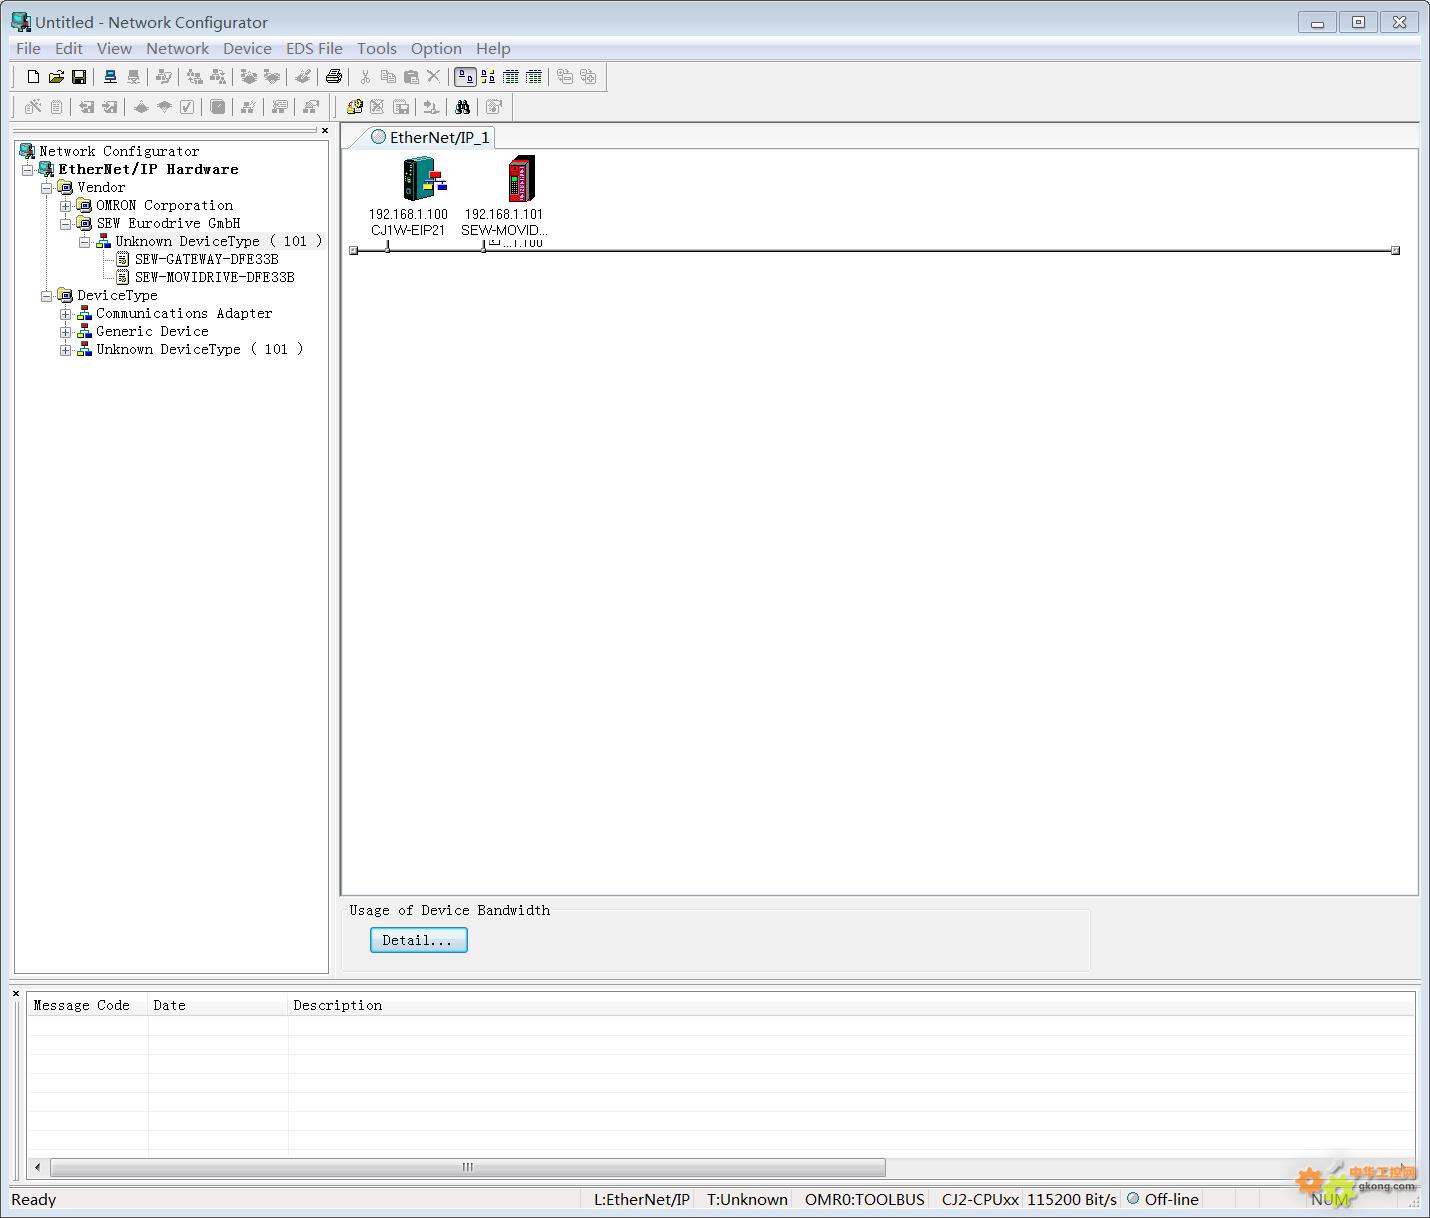Click the Find binoculars icon
The image size is (1430, 1218).
point(462,107)
